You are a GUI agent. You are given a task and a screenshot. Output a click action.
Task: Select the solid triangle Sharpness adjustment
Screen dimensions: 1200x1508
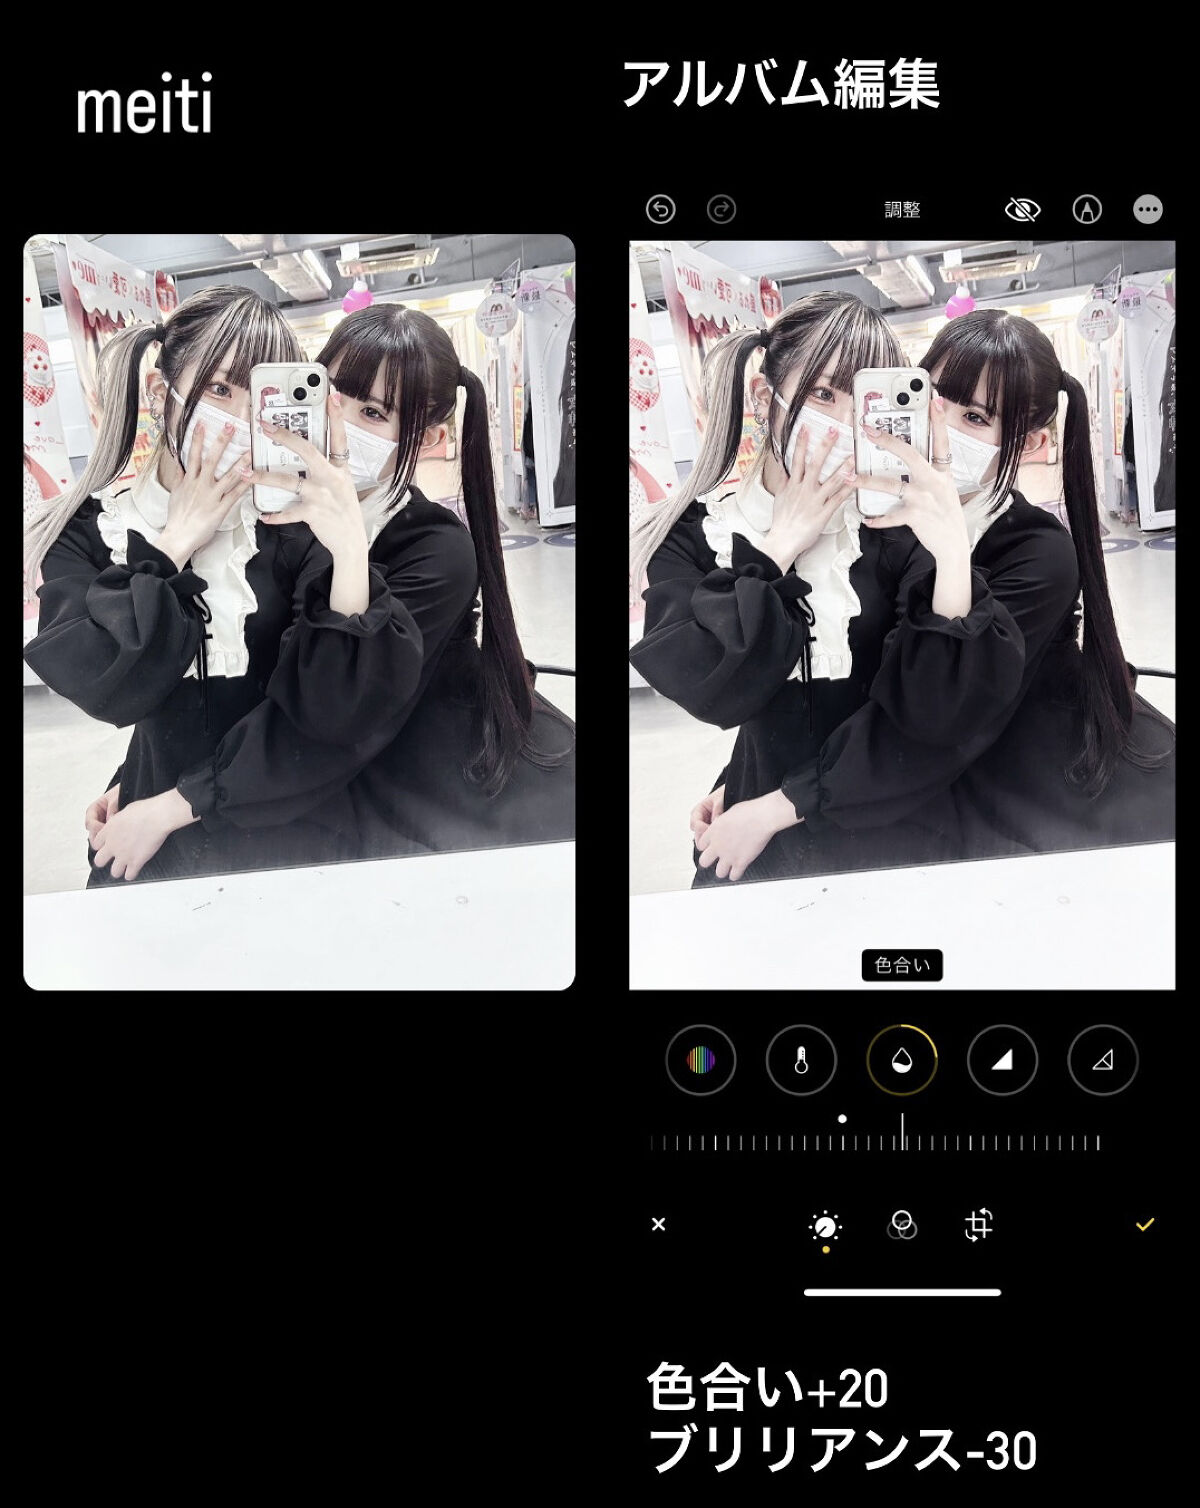point(1002,1060)
